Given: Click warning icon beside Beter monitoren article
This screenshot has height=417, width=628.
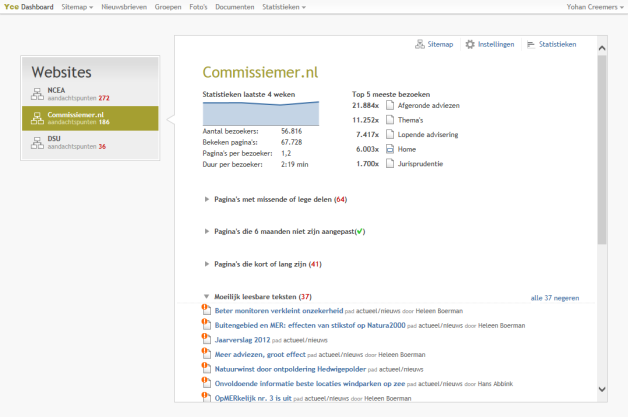Looking at the screenshot, I should (206, 309).
